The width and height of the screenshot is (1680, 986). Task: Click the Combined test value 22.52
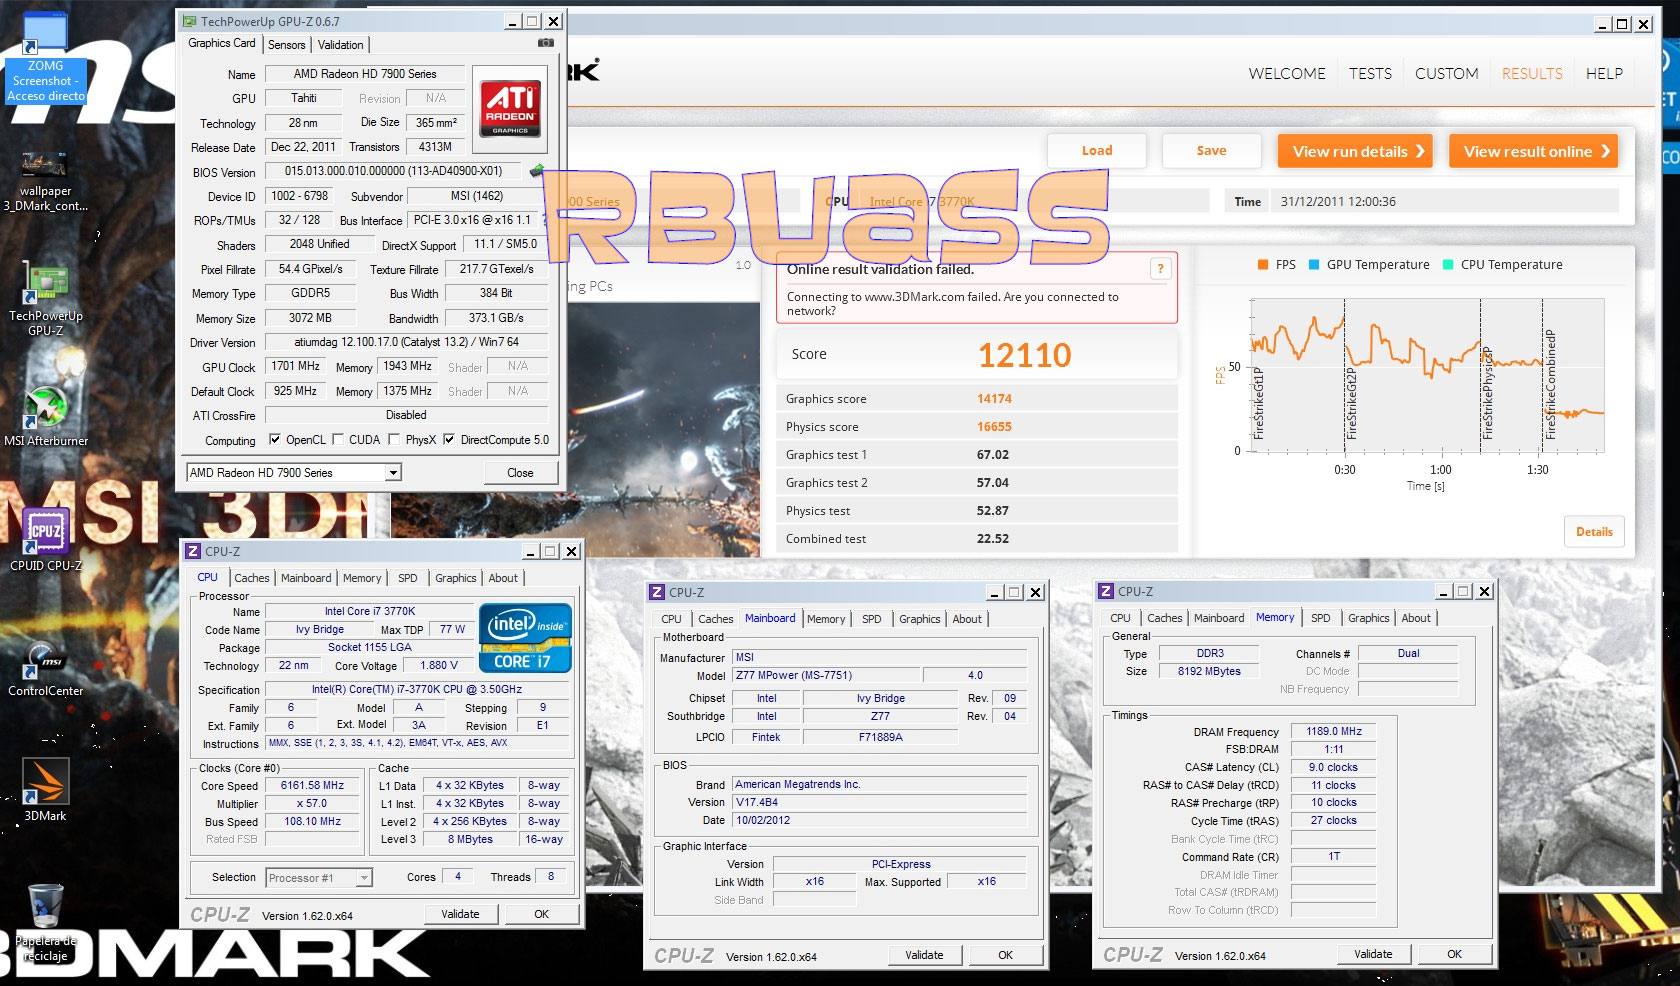point(993,539)
